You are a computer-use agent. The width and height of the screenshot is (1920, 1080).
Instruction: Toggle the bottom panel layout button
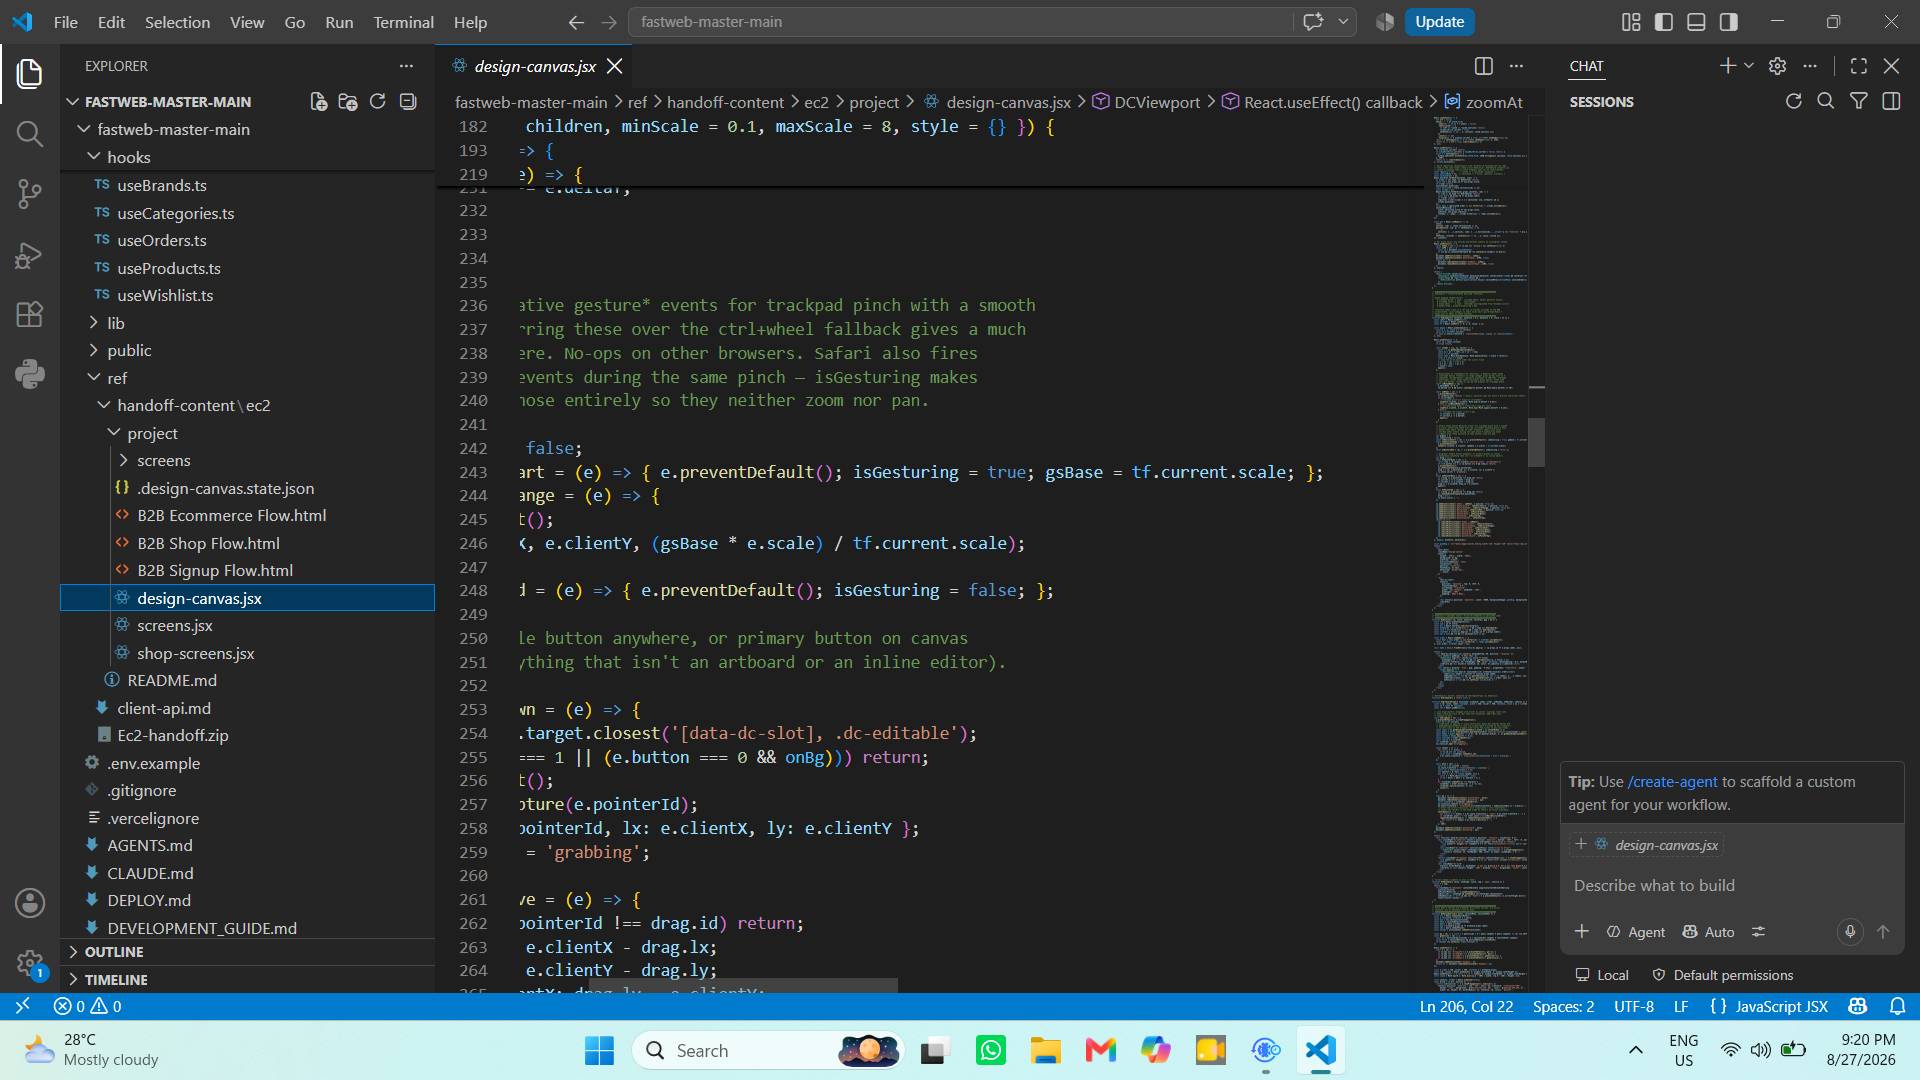(1696, 22)
